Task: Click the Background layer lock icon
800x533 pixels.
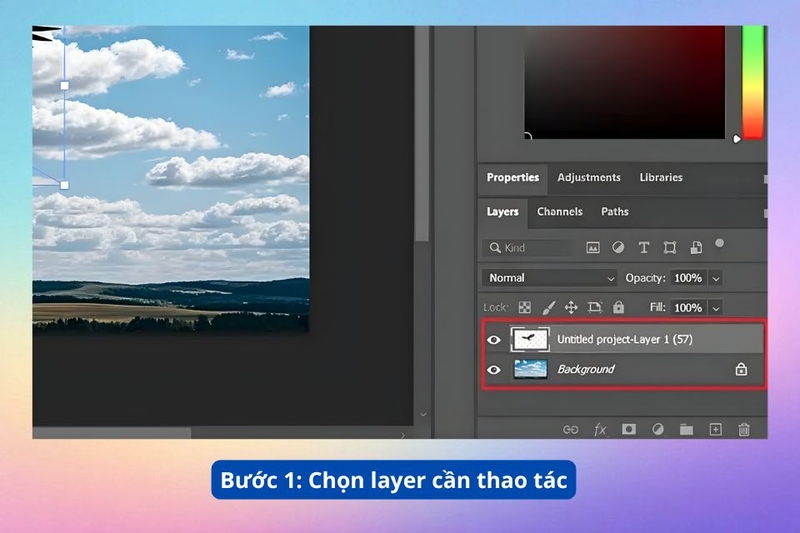Action: [x=741, y=369]
